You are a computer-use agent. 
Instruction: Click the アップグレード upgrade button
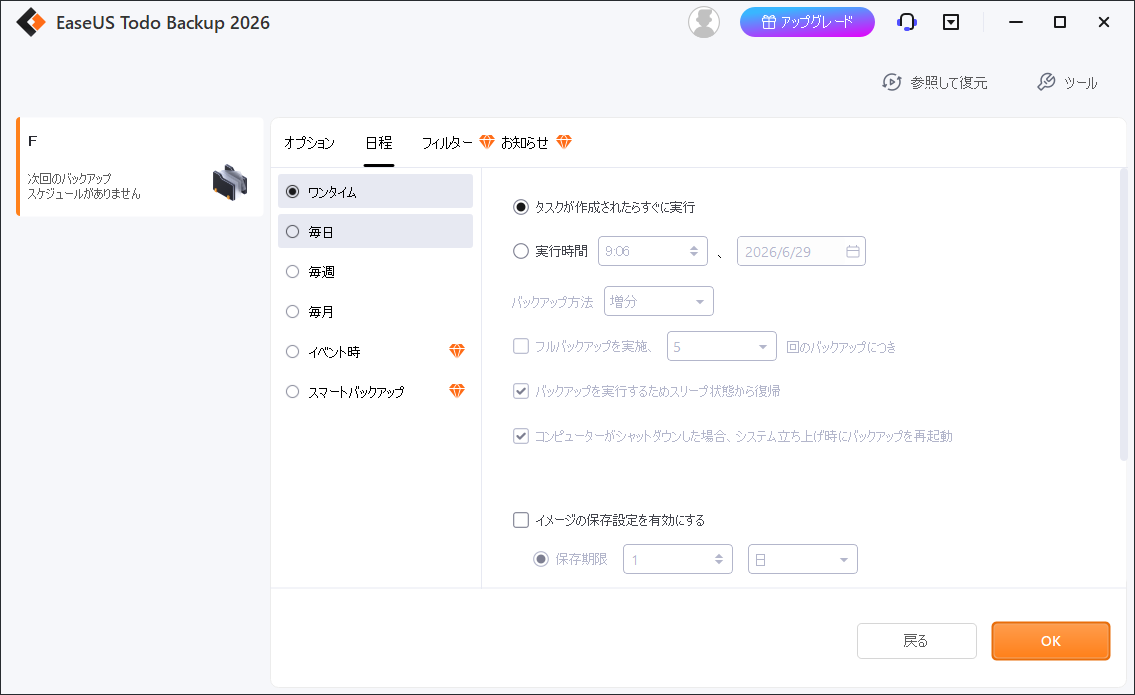[807, 22]
